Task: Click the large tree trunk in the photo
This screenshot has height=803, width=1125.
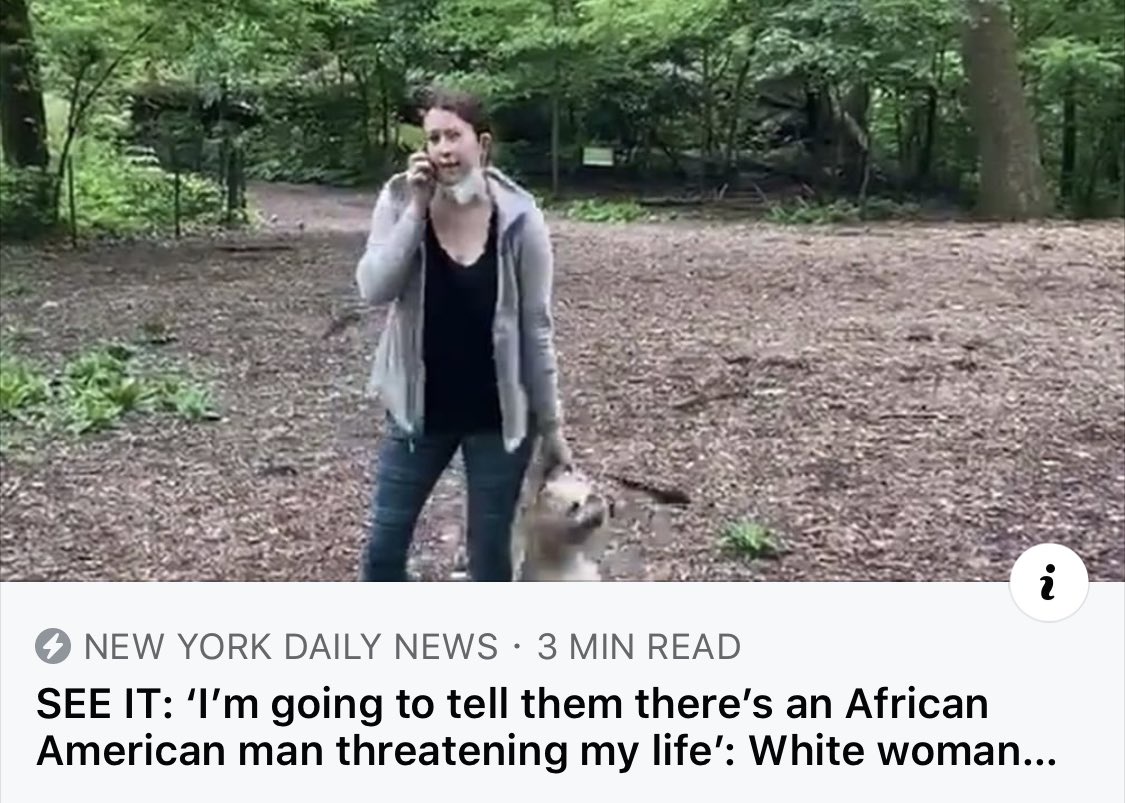Action: point(1002,108)
